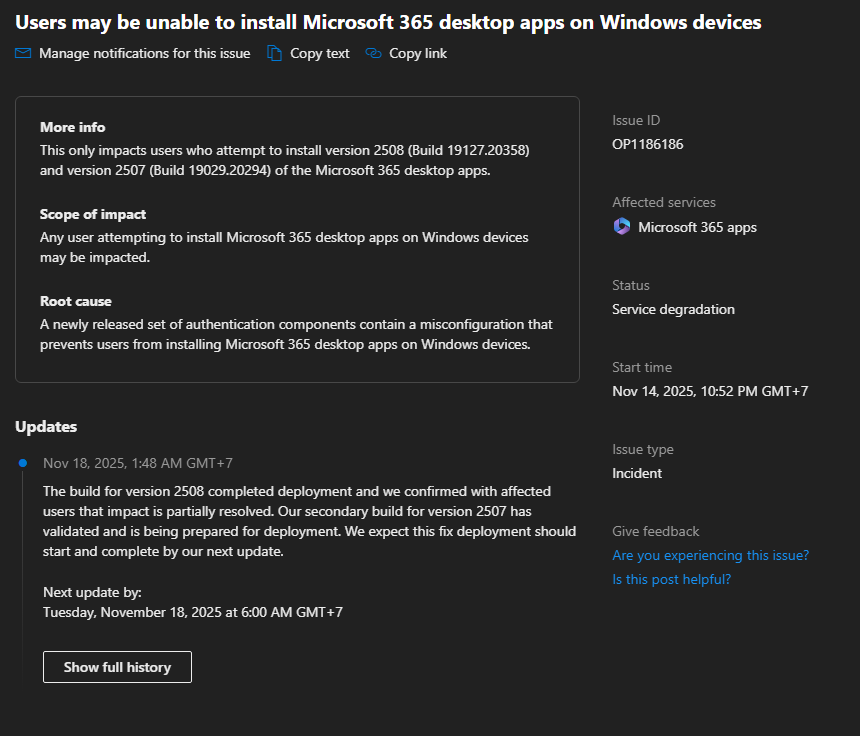The image size is (860, 736).
Task: Select the Copy text label
Action: tap(319, 53)
